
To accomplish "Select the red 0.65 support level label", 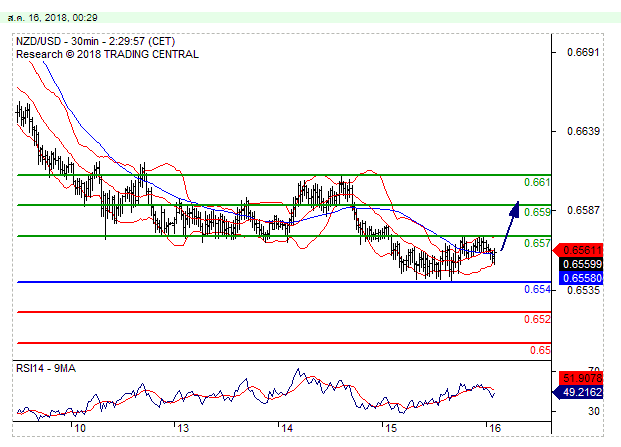I will [x=540, y=350].
